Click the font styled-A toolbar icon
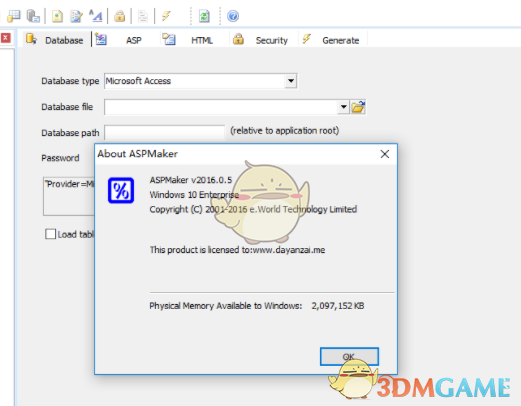The height and width of the screenshot is (406, 521). [96, 16]
